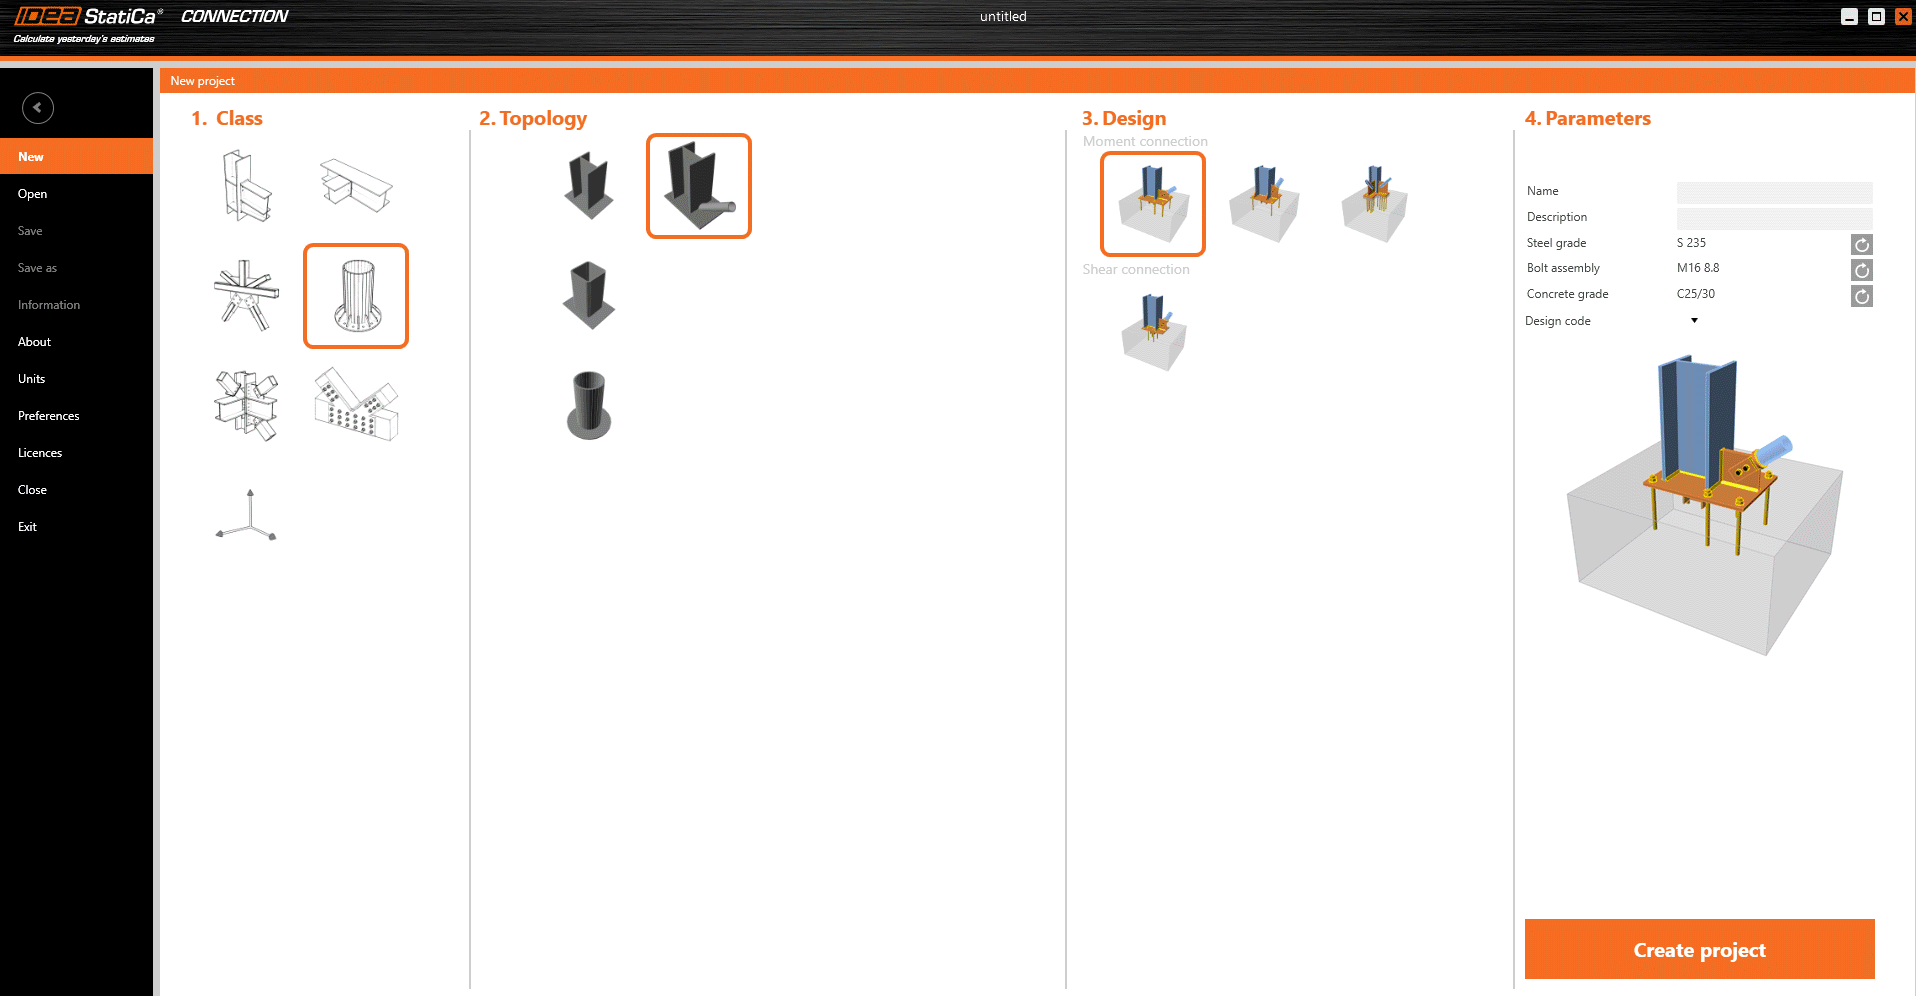Reset the Steel grade value
The height and width of the screenshot is (996, 1916).
click(1861, 245)
